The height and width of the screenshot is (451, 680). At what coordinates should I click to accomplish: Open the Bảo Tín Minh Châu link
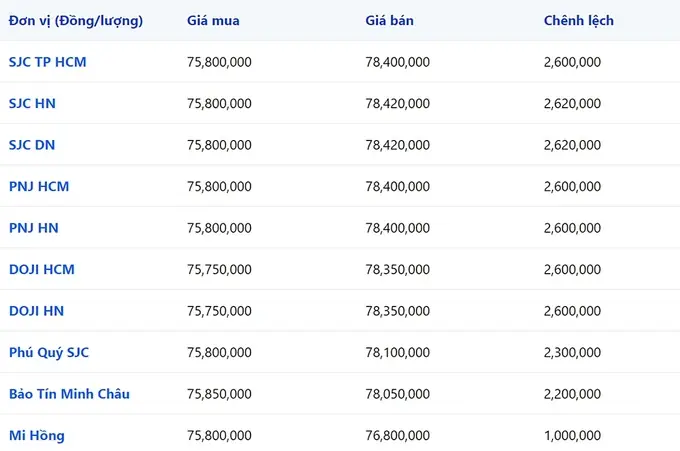coord(69,394)
